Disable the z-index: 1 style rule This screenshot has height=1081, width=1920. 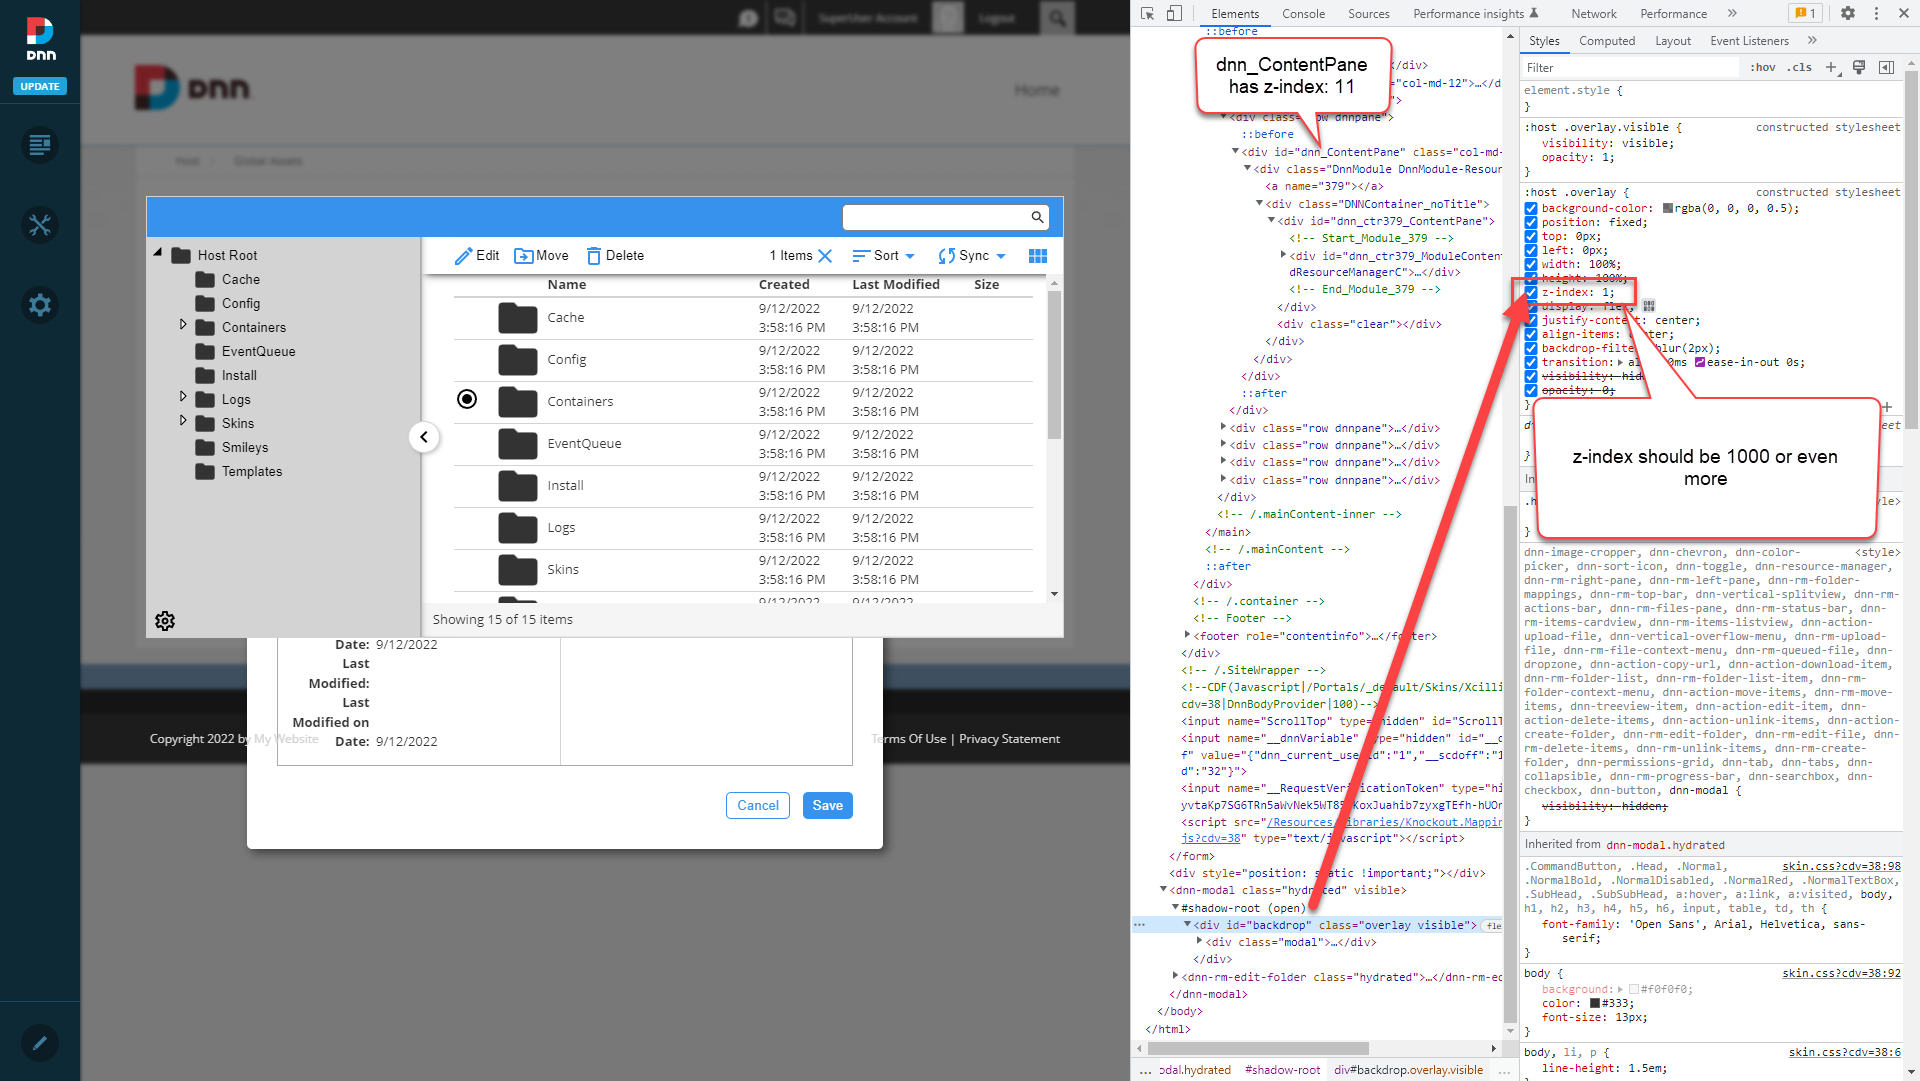coord(1530,292)
